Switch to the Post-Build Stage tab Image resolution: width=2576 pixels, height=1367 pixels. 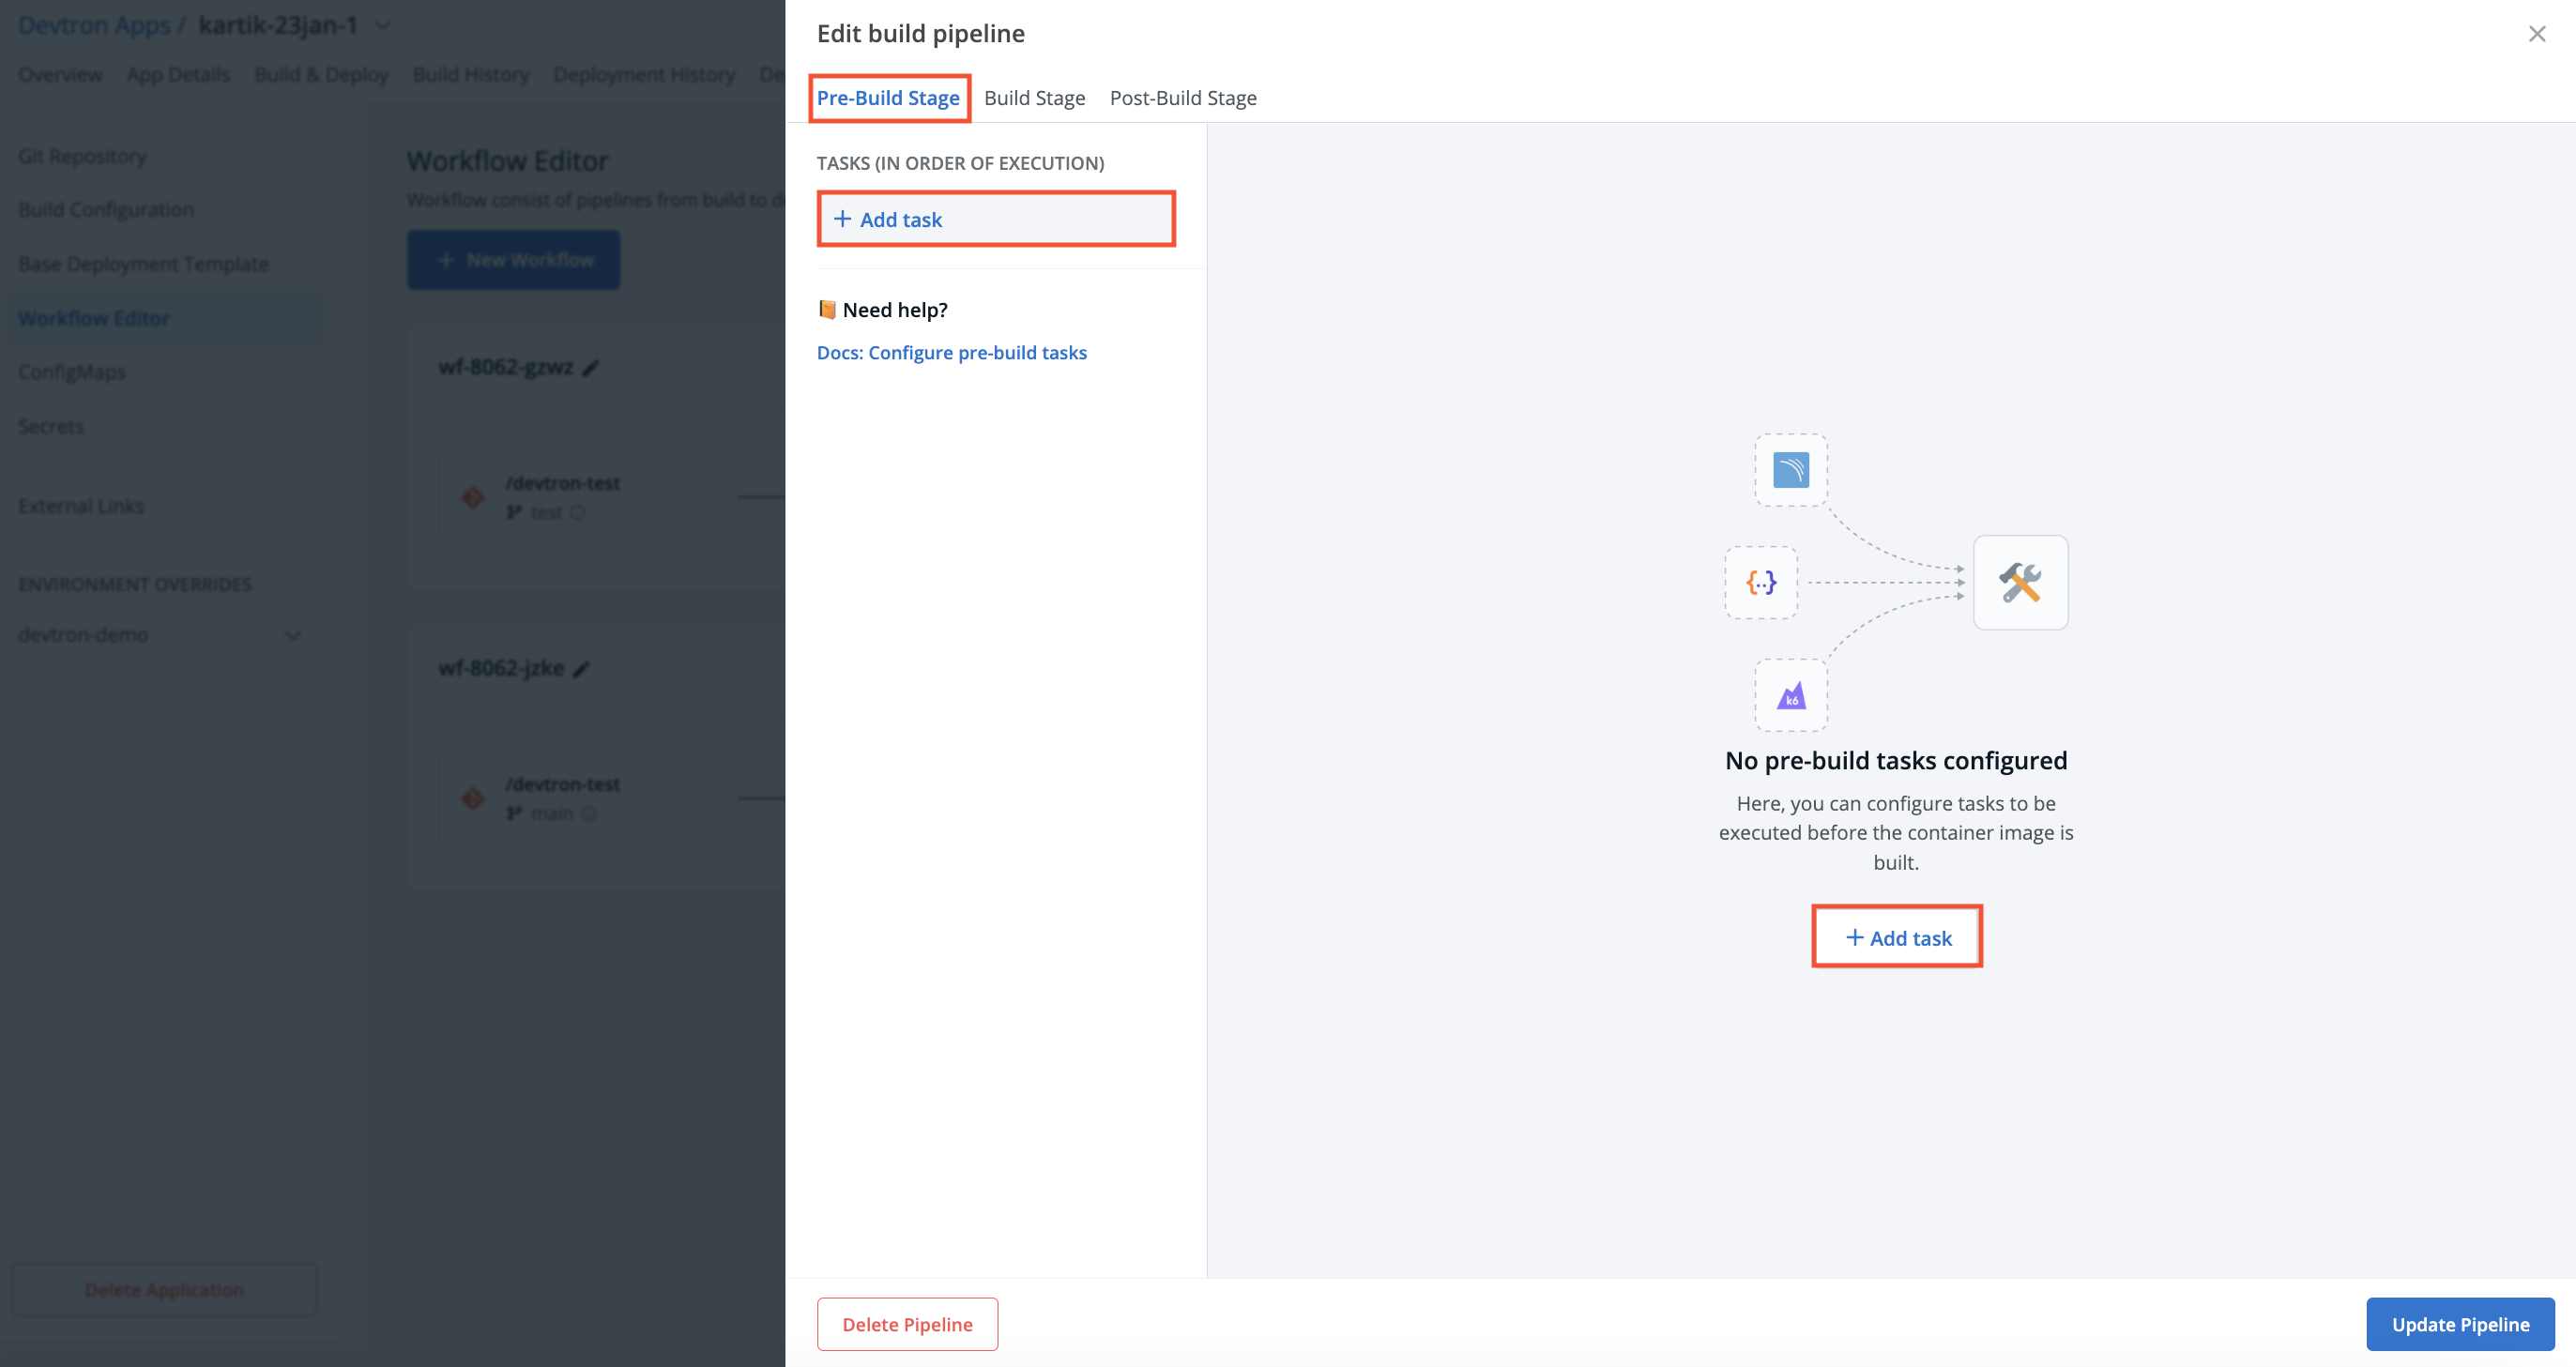(x=1183, y=98)
